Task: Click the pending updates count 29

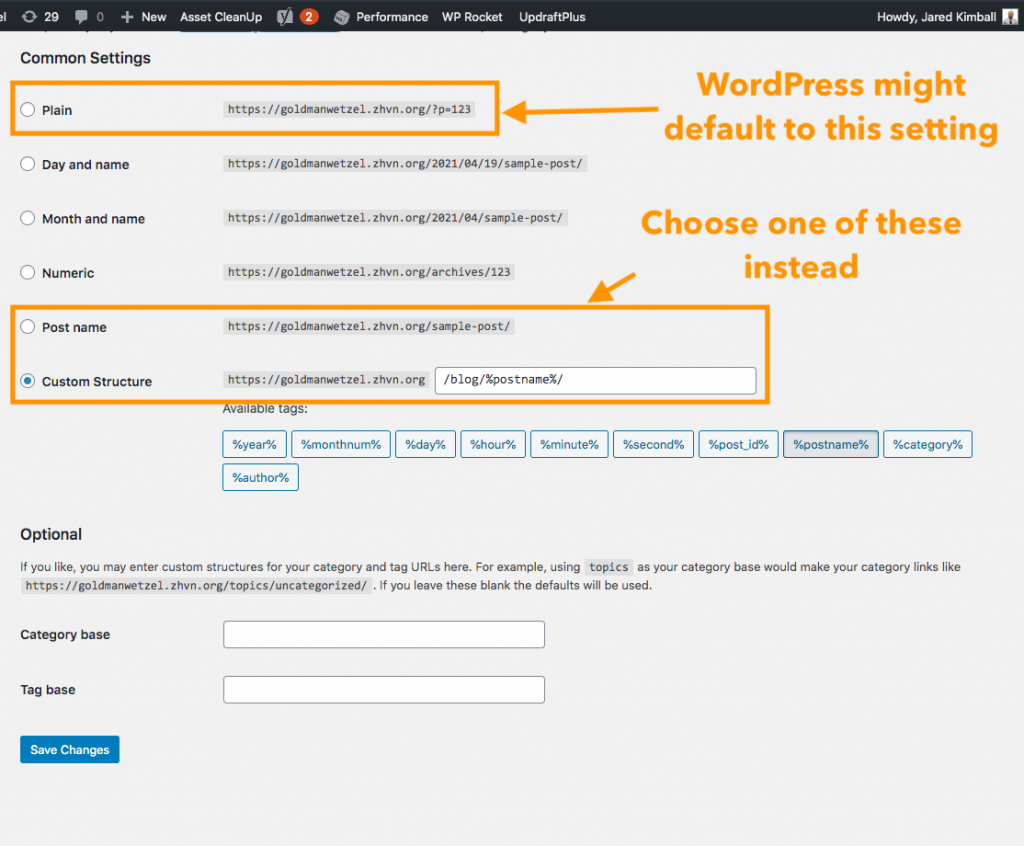Action: point(52,17)
